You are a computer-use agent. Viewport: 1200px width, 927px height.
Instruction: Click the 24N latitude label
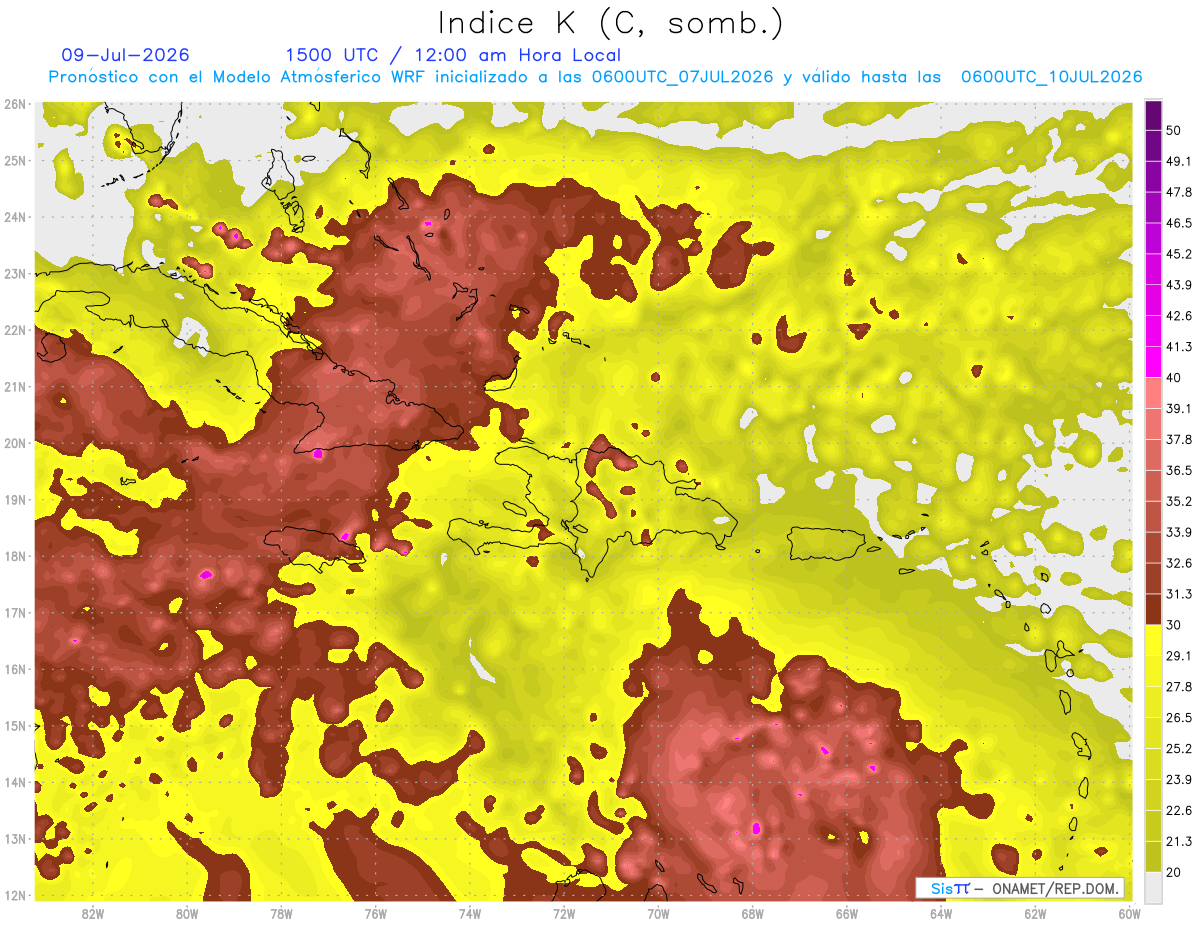14,217
